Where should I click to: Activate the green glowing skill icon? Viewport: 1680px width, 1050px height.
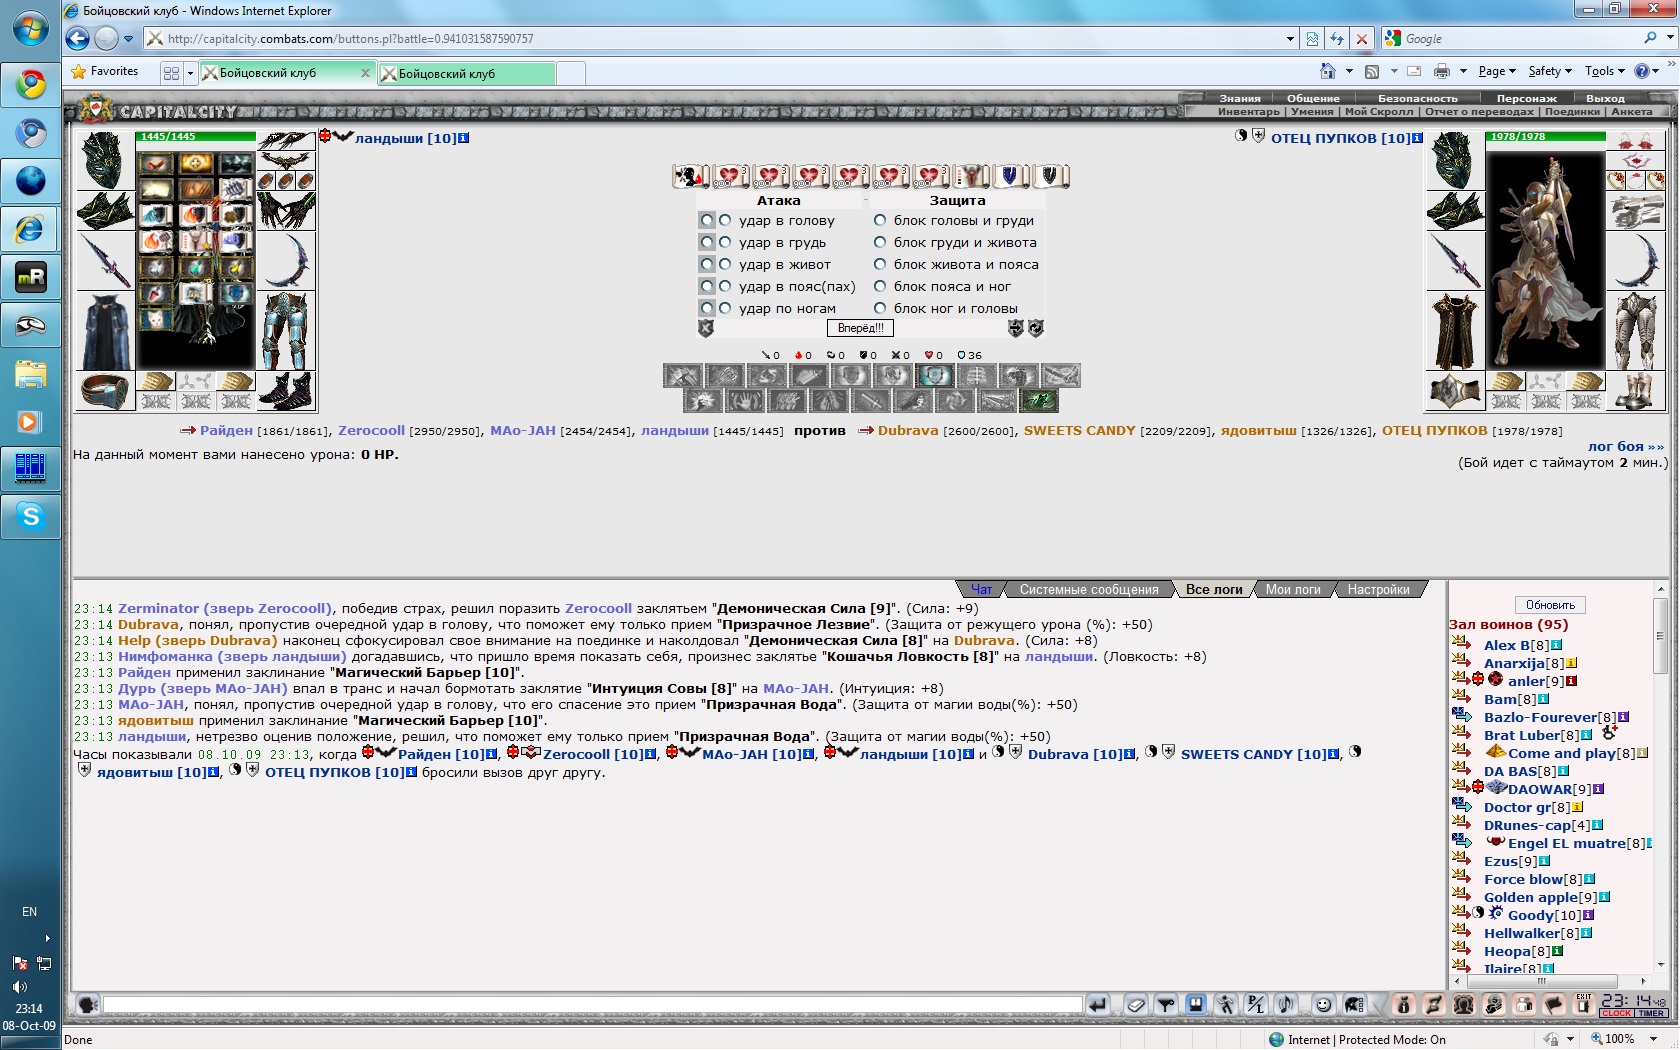coord(1039,400)
